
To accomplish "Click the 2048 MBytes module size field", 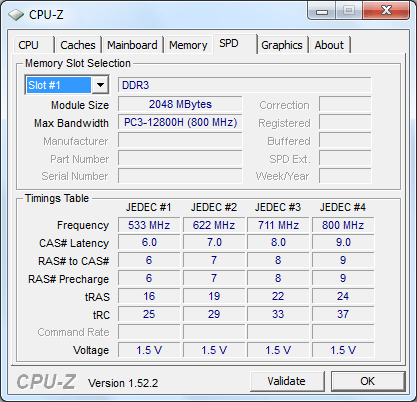I will tap(180, 104).
